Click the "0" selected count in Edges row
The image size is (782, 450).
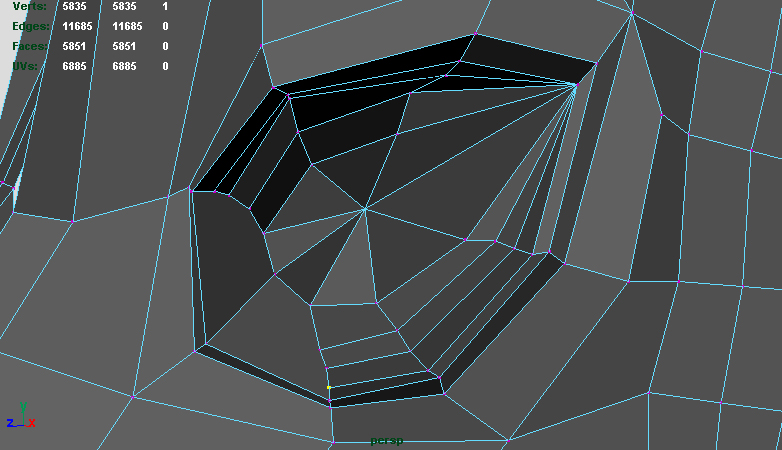[x=165, y=26]
